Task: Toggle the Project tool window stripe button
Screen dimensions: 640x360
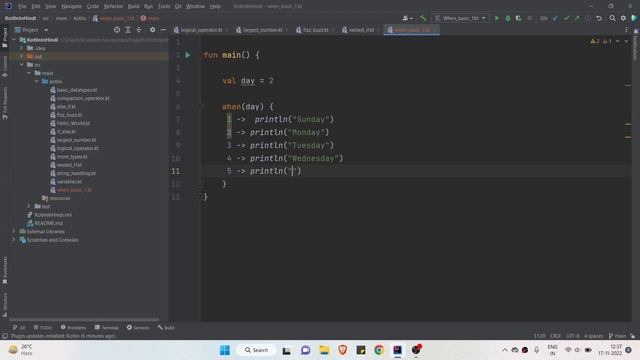Action: coord(4,38)
